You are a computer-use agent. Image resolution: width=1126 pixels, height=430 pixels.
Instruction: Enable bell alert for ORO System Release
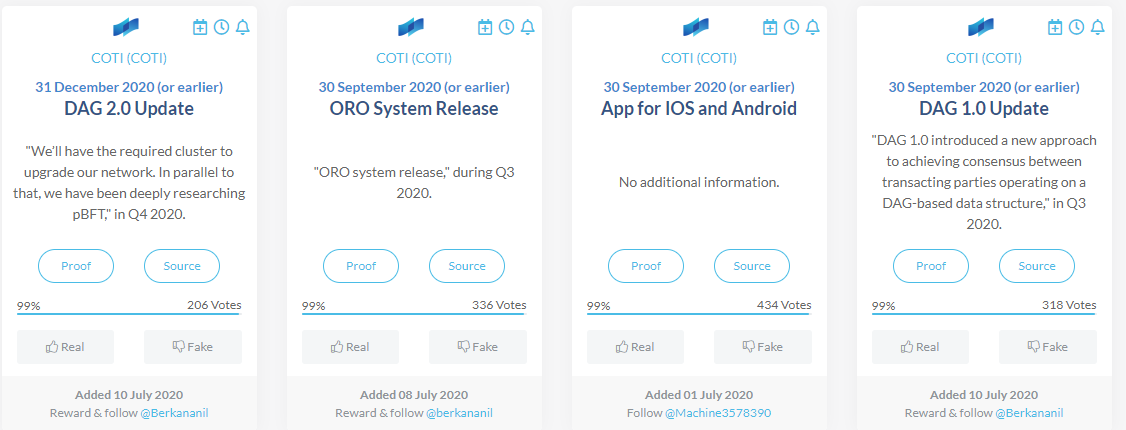[528, 27]
